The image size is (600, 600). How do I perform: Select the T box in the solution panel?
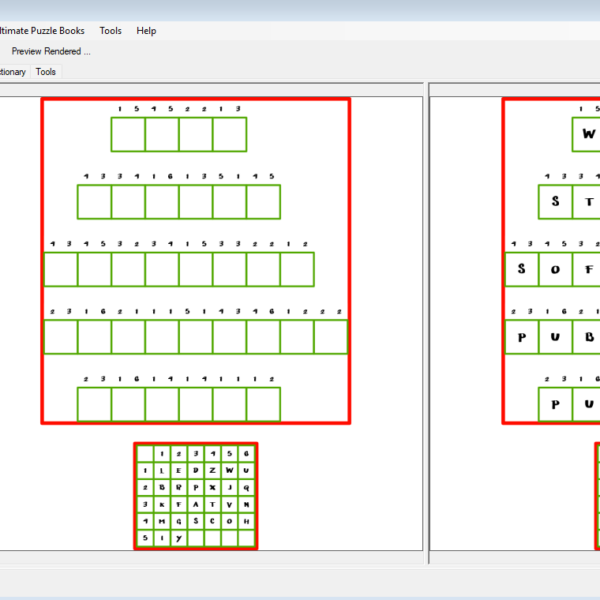[587, 202]
